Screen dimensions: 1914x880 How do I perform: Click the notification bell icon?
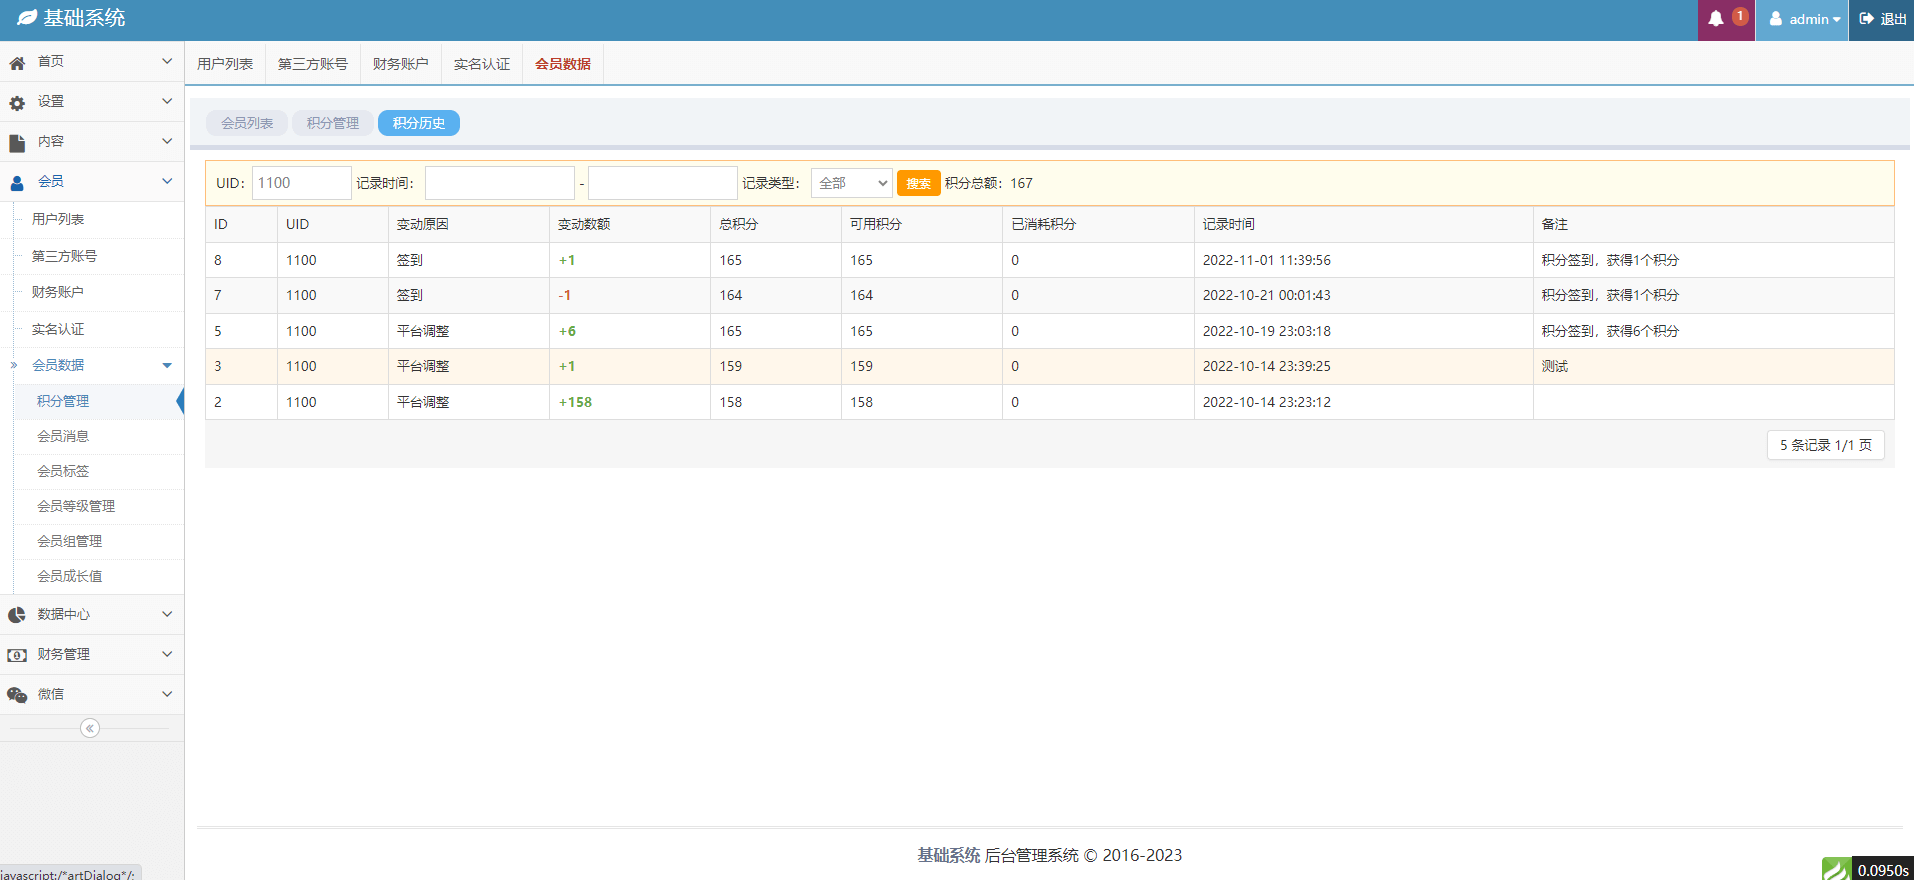(x=1716, y=19)
